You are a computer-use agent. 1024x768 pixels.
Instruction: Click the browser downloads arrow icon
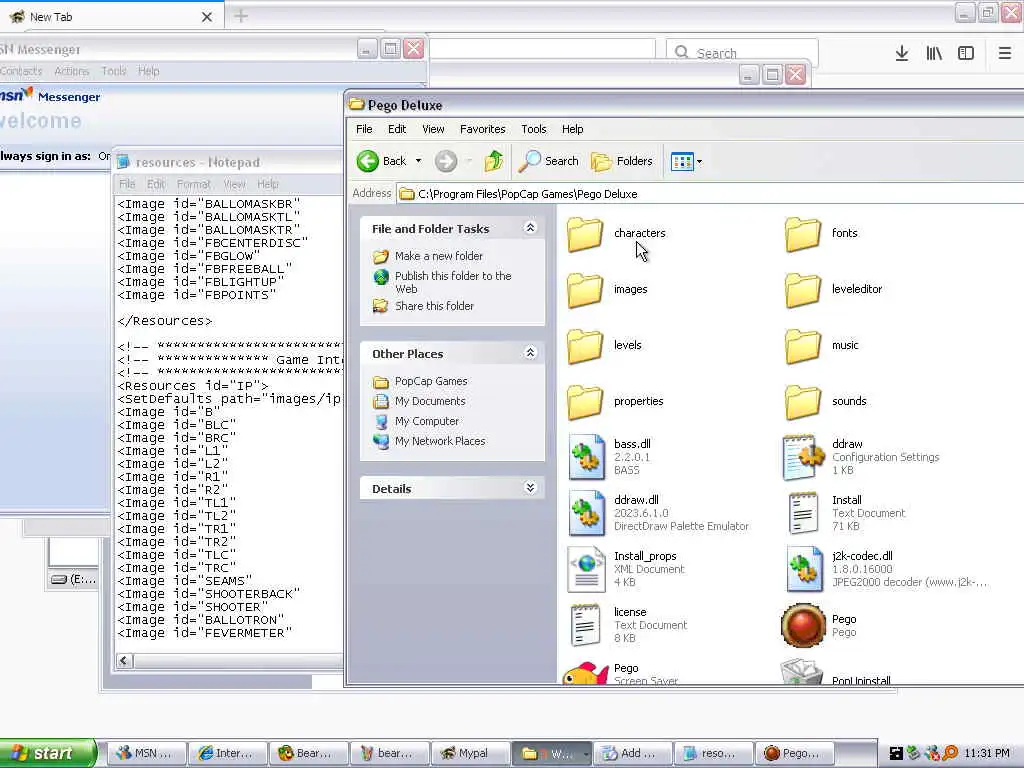(902, 53)
